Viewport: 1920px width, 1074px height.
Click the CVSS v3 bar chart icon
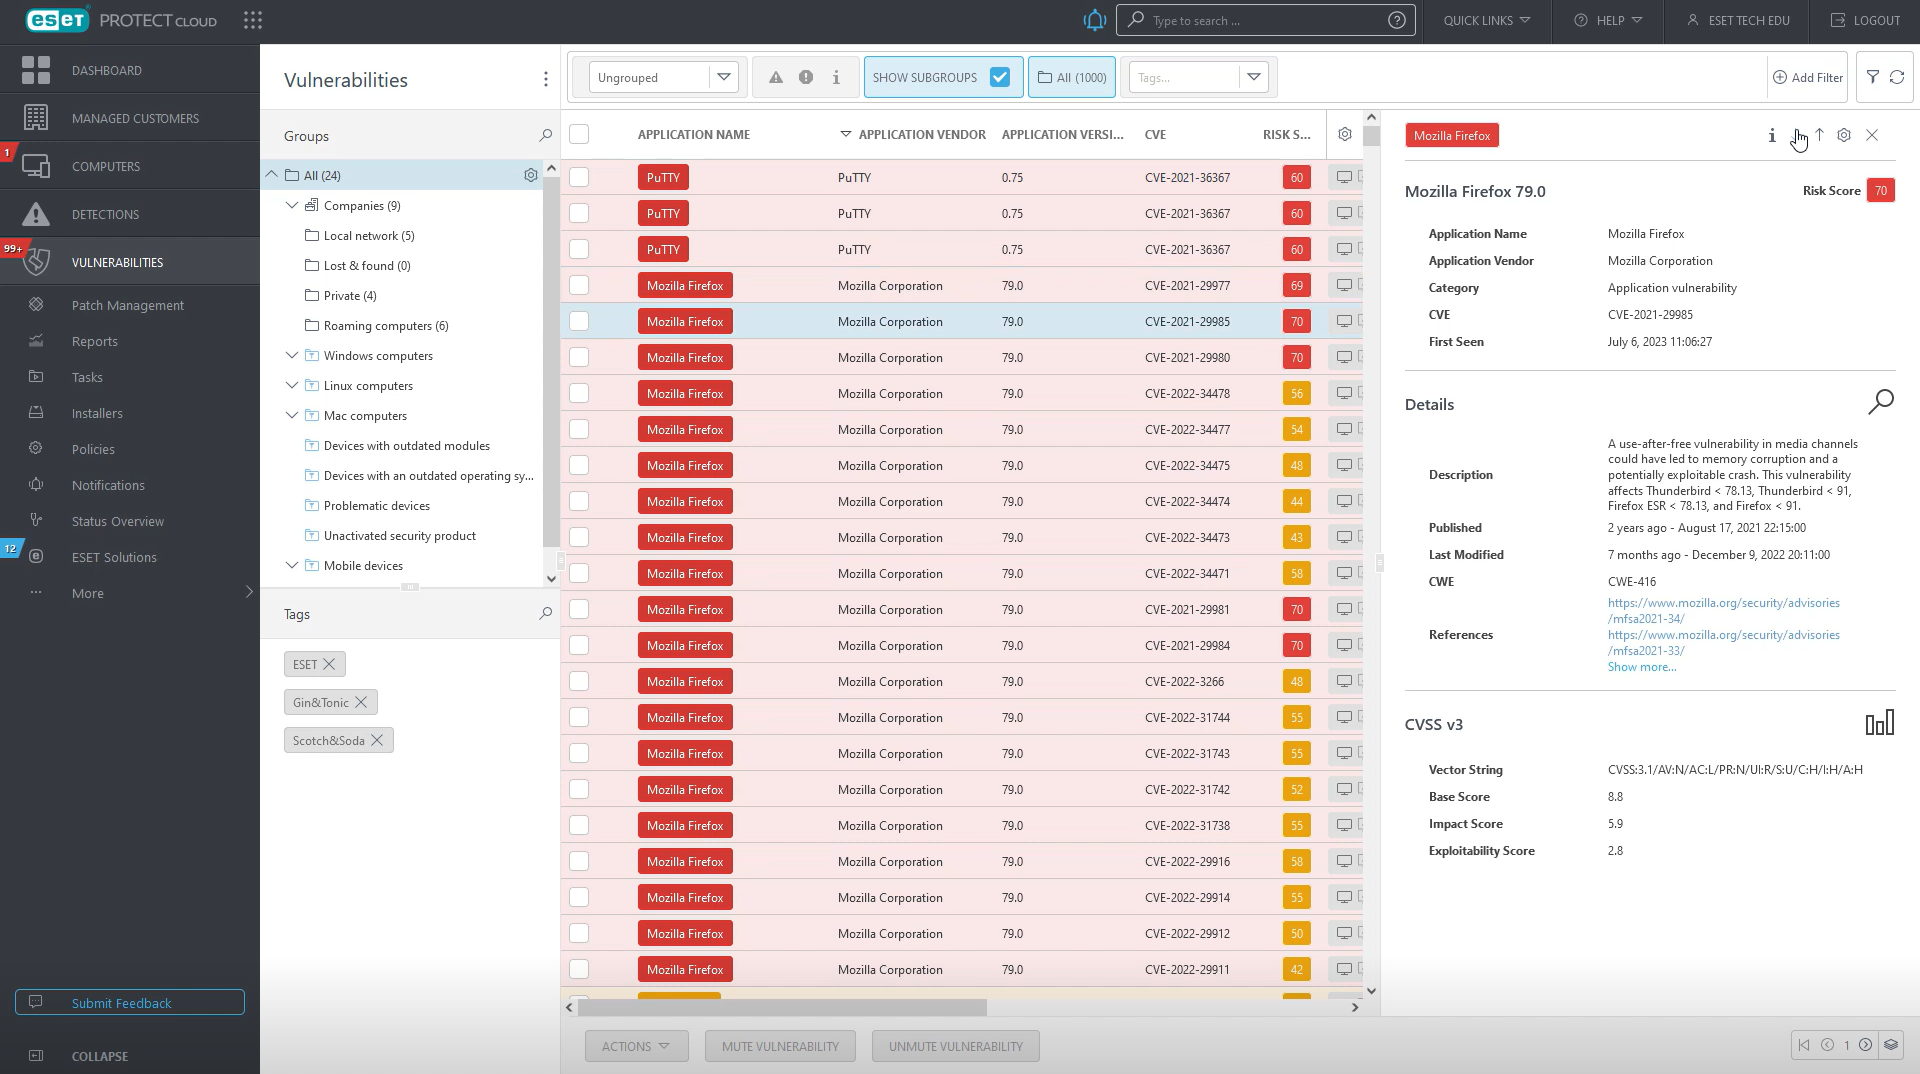tap(1879, 724)
